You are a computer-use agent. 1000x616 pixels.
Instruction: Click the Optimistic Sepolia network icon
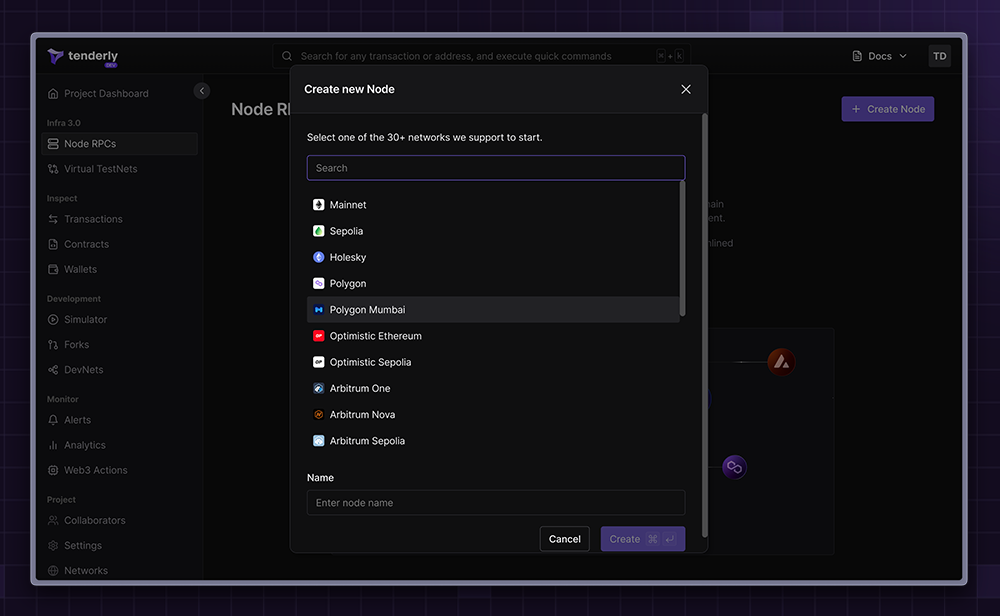click(319, 362)
